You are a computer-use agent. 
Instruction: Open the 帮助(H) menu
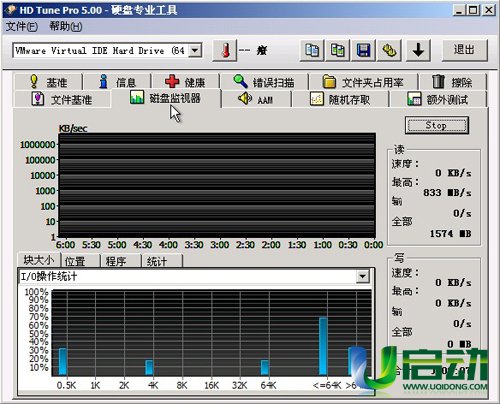coord(66,26)
